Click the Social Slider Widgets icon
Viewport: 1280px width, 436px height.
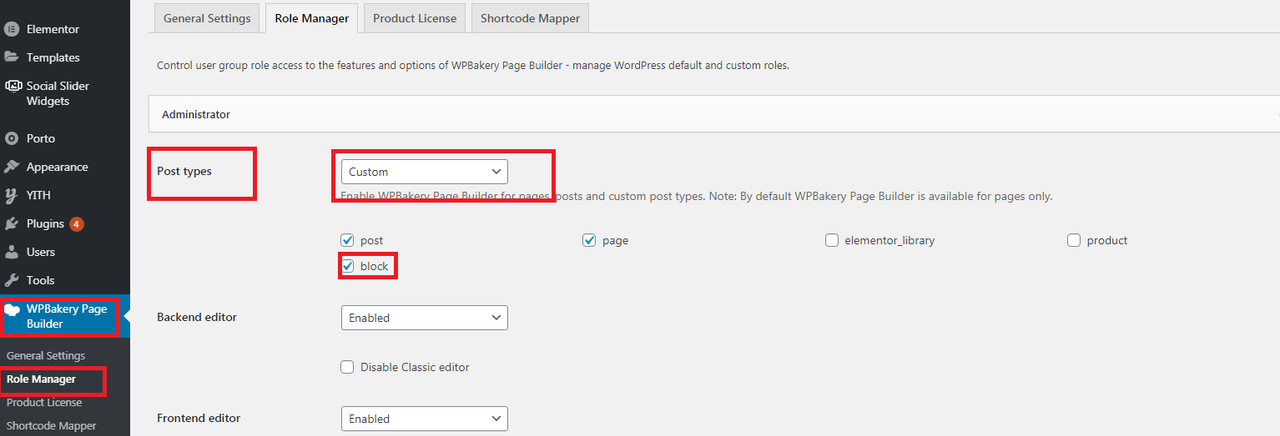click(x=12, y=87)
